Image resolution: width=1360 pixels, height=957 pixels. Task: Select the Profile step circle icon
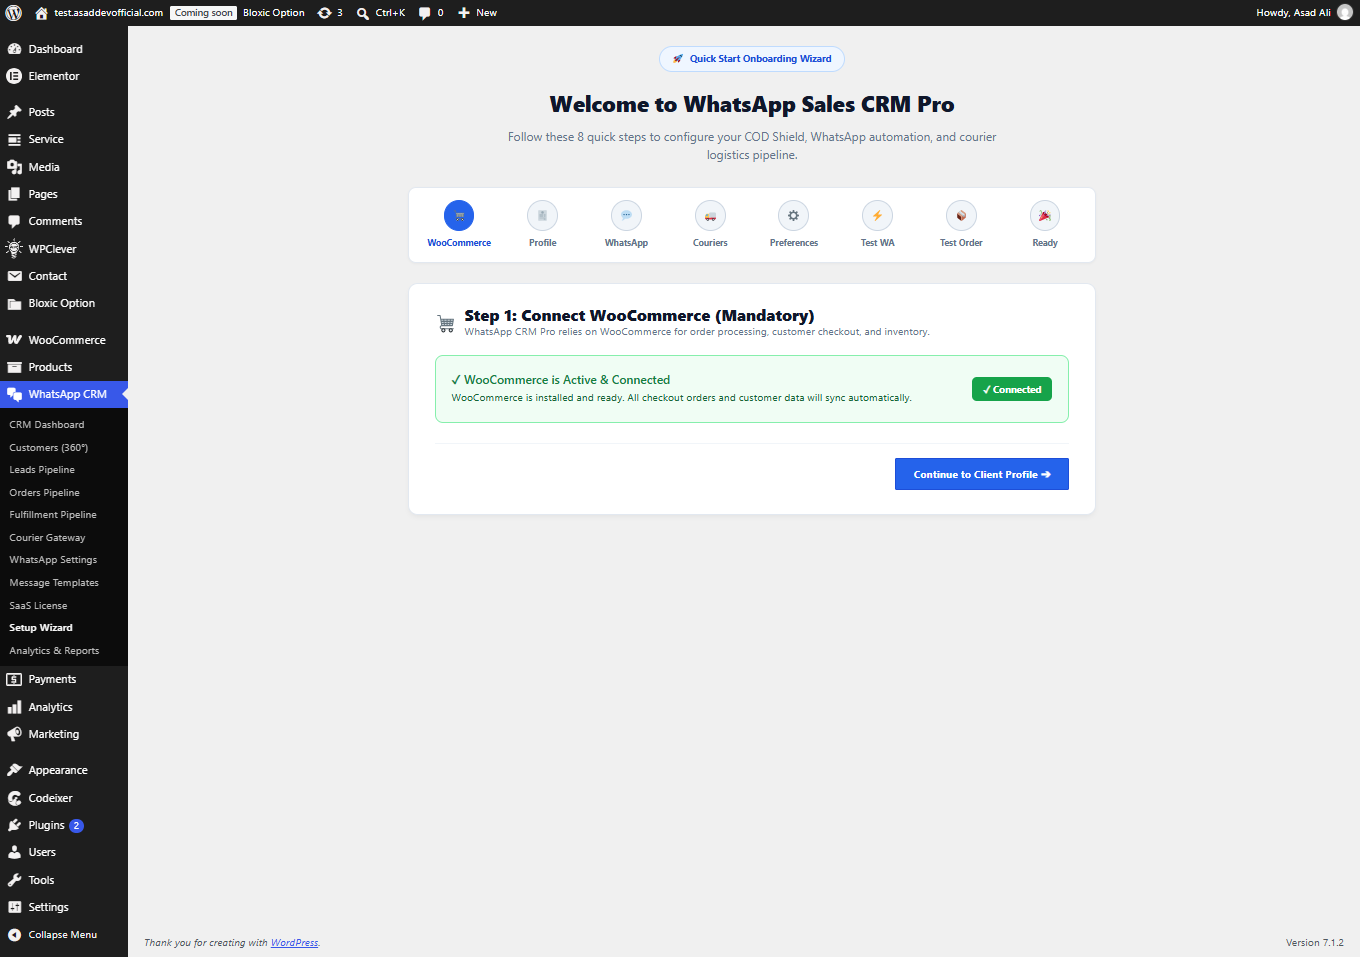point(543,216)
